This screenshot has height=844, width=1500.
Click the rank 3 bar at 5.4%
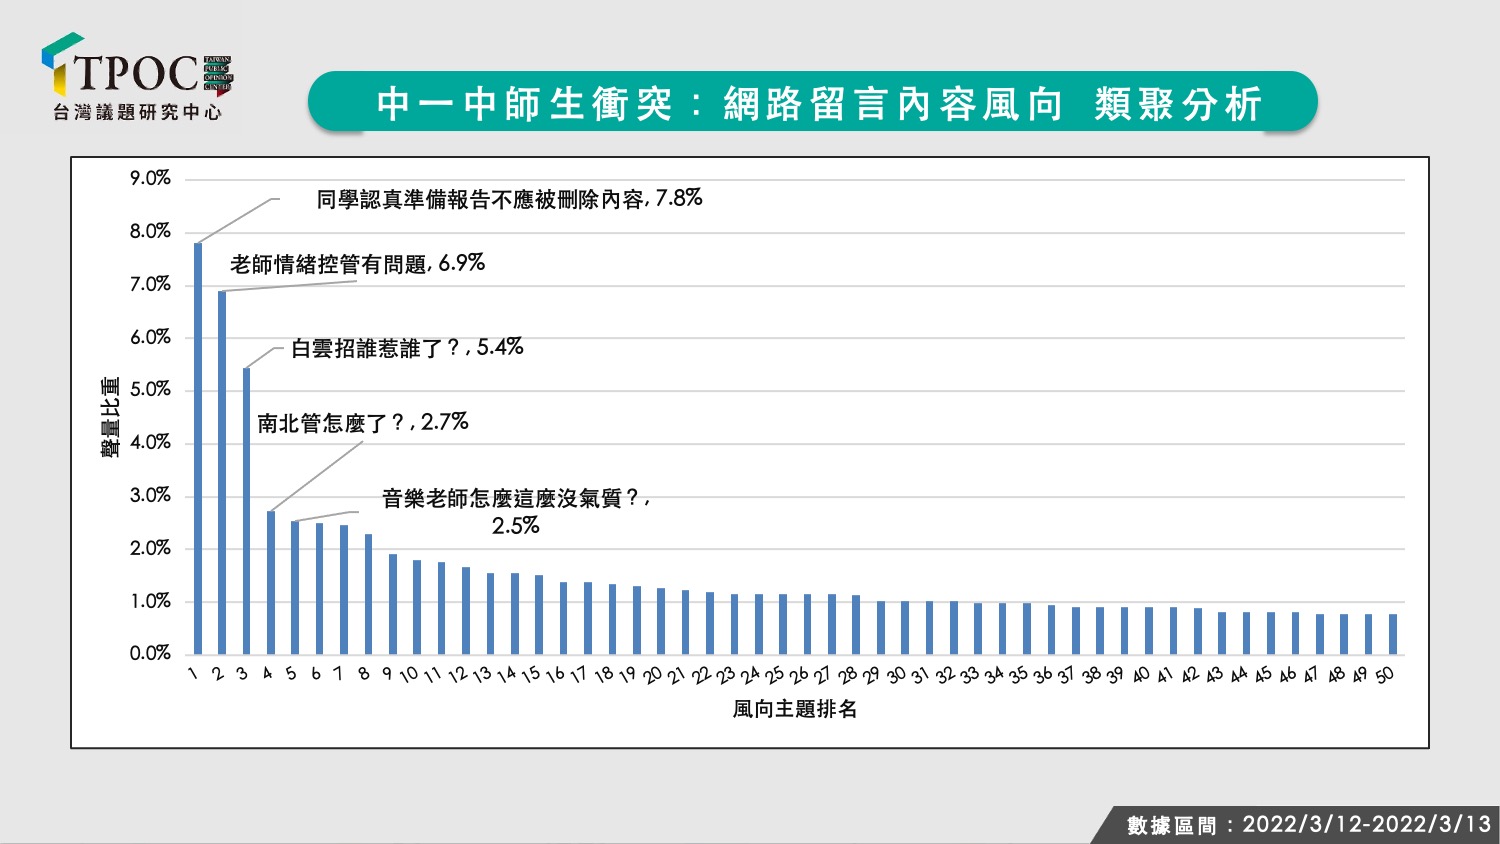(x=247, y=511)
